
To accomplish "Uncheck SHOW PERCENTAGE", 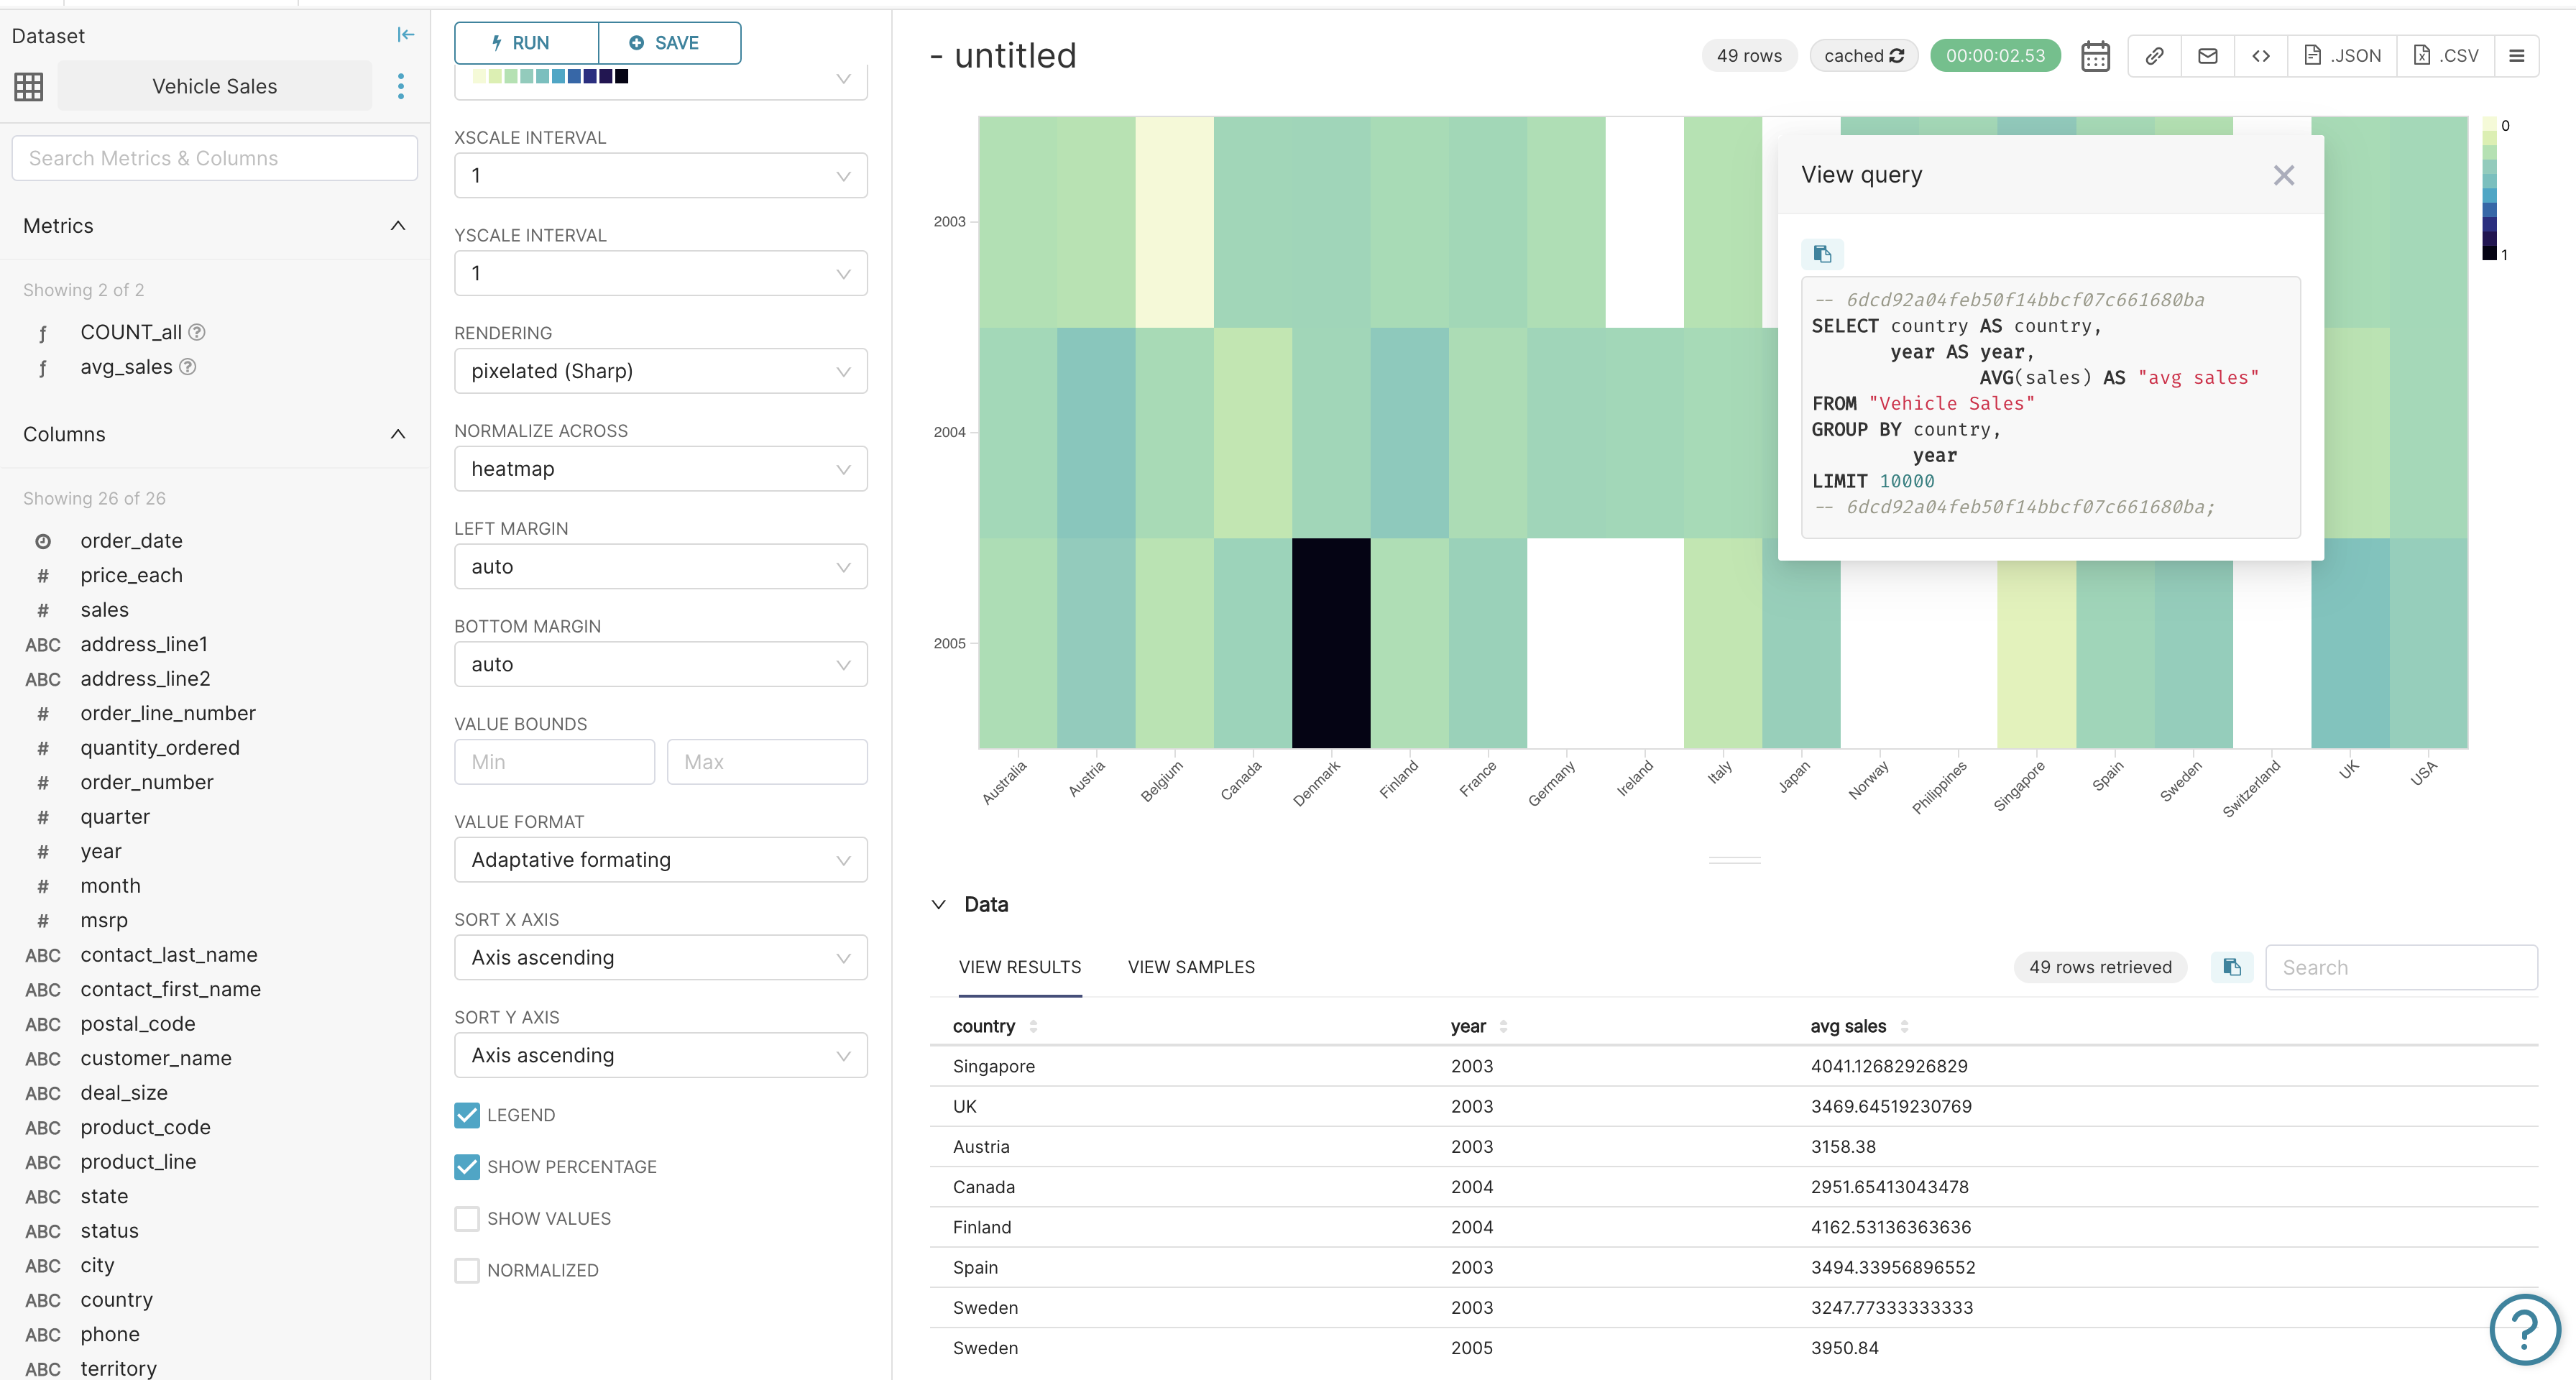I will click(466, 1166).
